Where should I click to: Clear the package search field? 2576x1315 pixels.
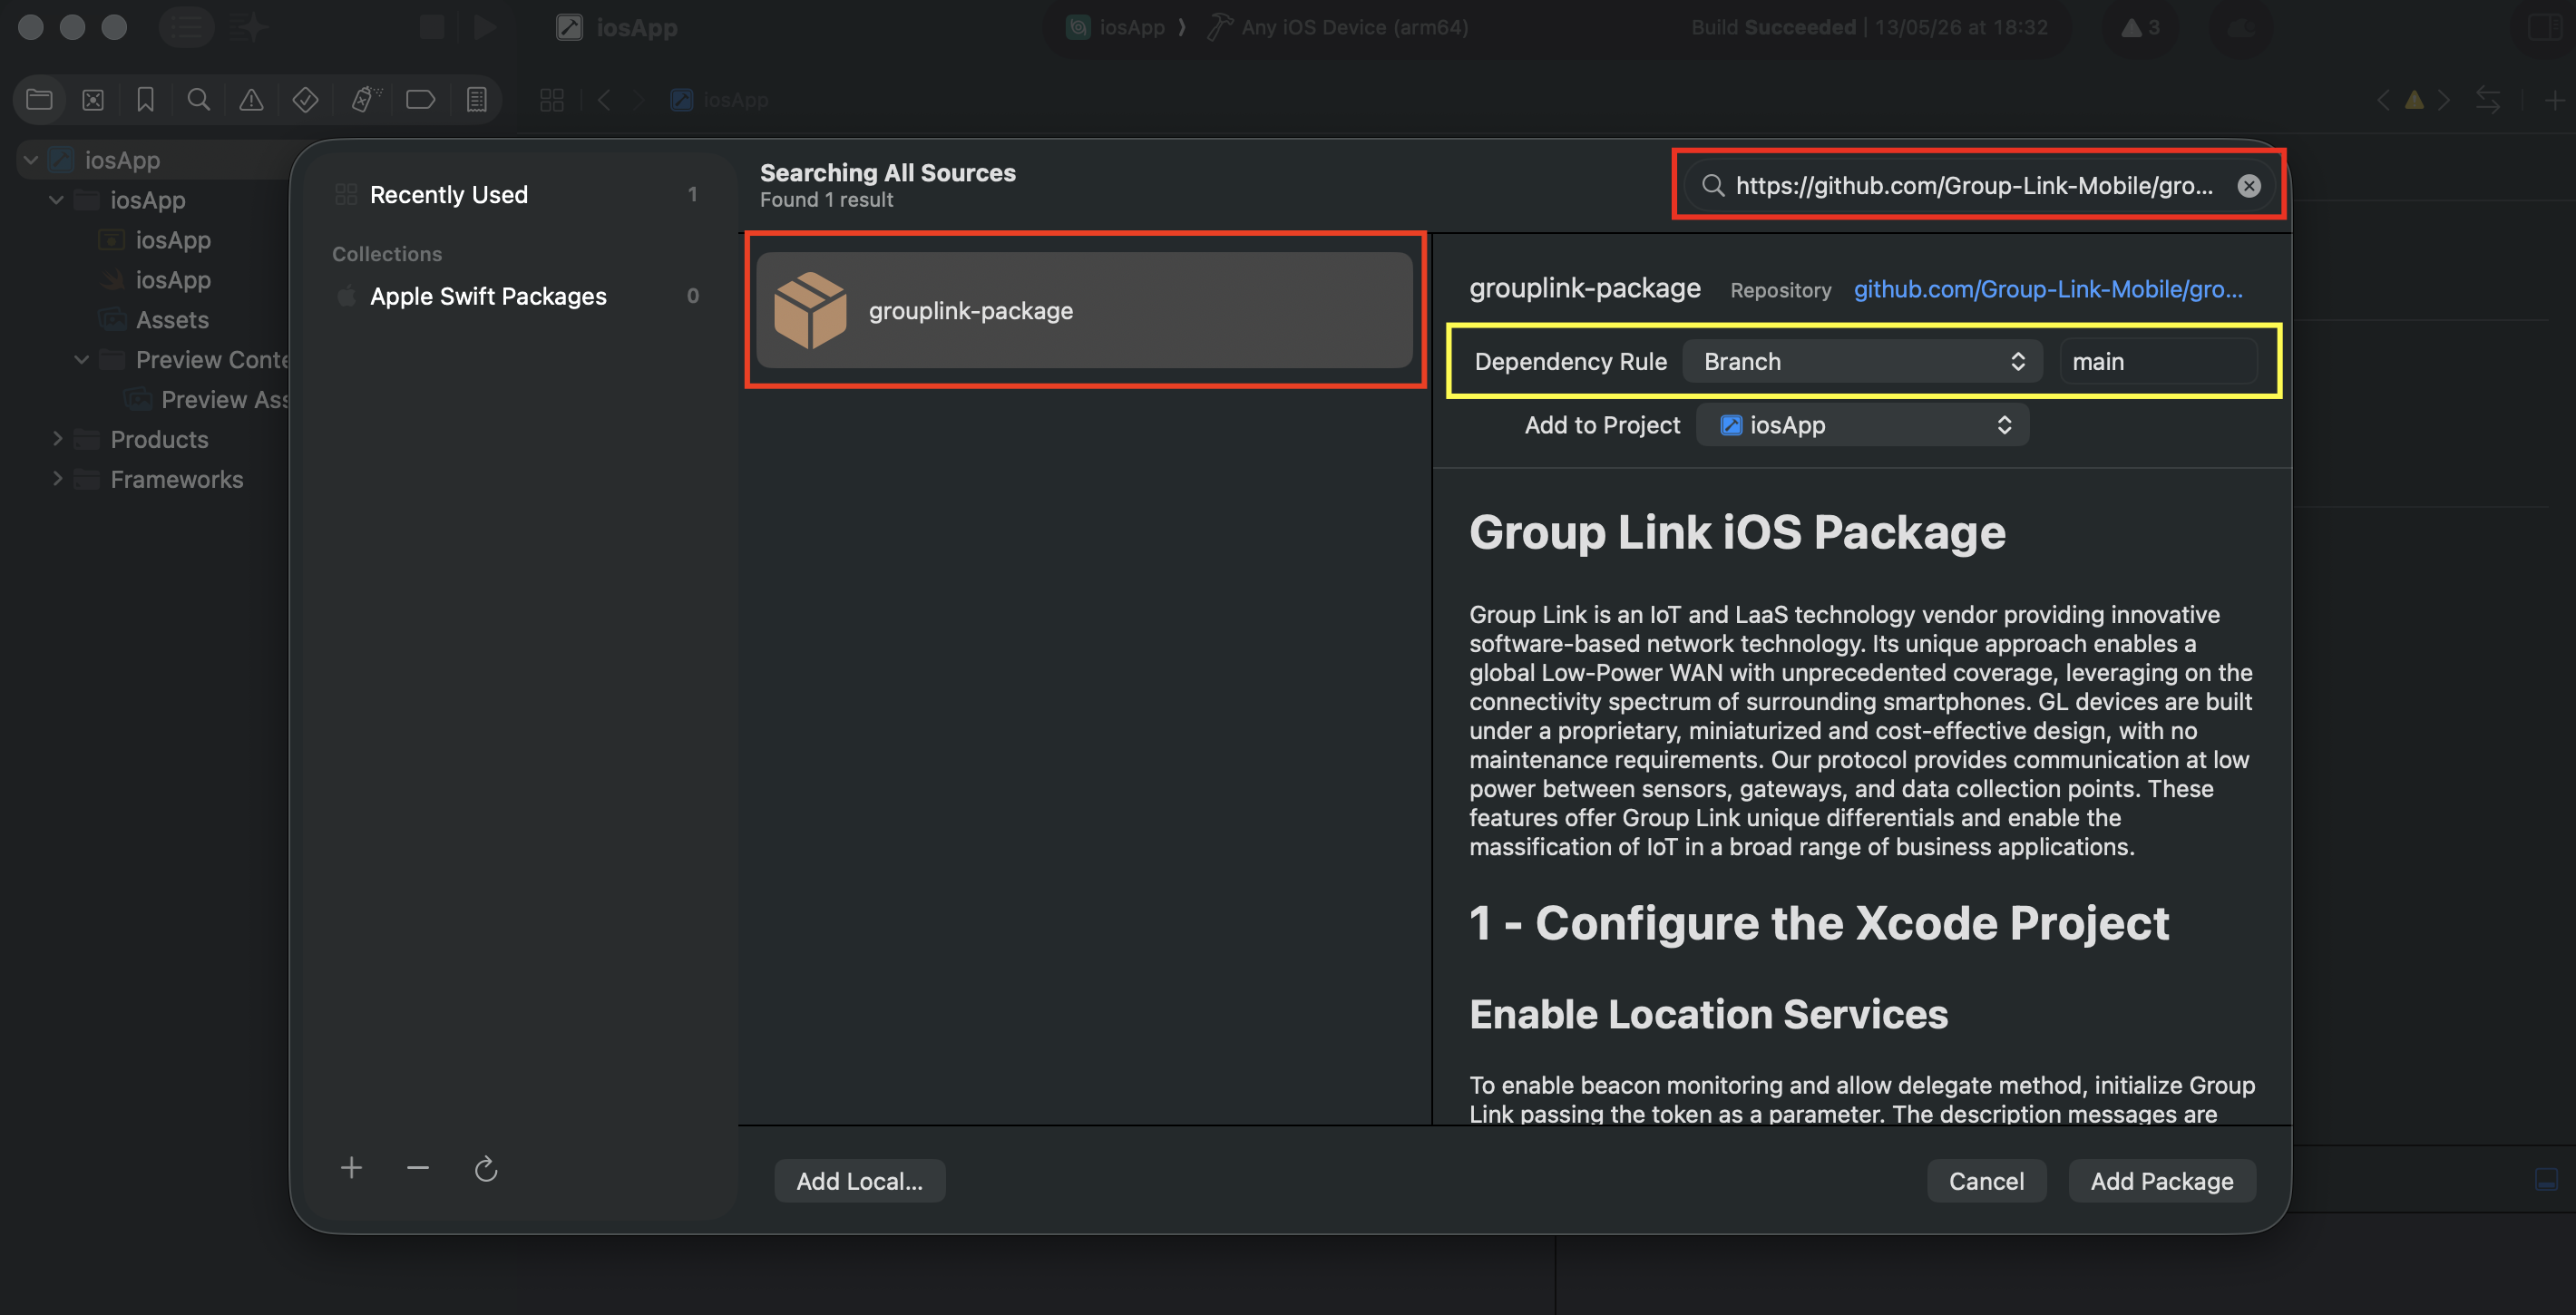tap(2249, 186)
